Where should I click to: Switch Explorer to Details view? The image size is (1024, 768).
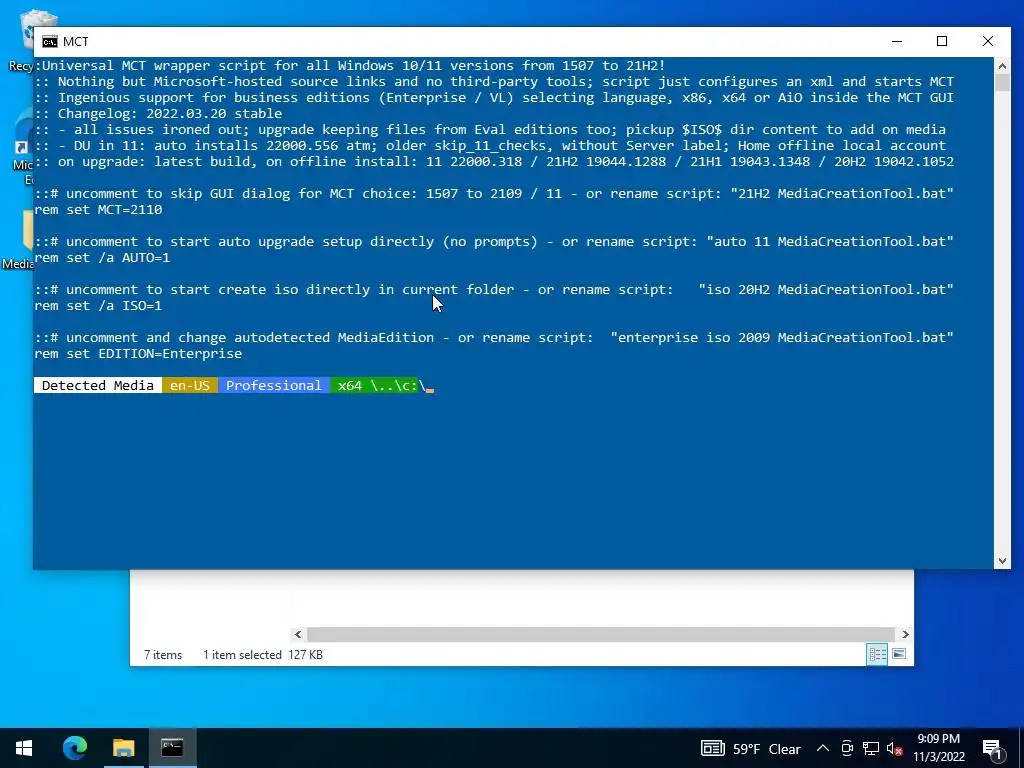pyautogui.click(x=877, y=654)
